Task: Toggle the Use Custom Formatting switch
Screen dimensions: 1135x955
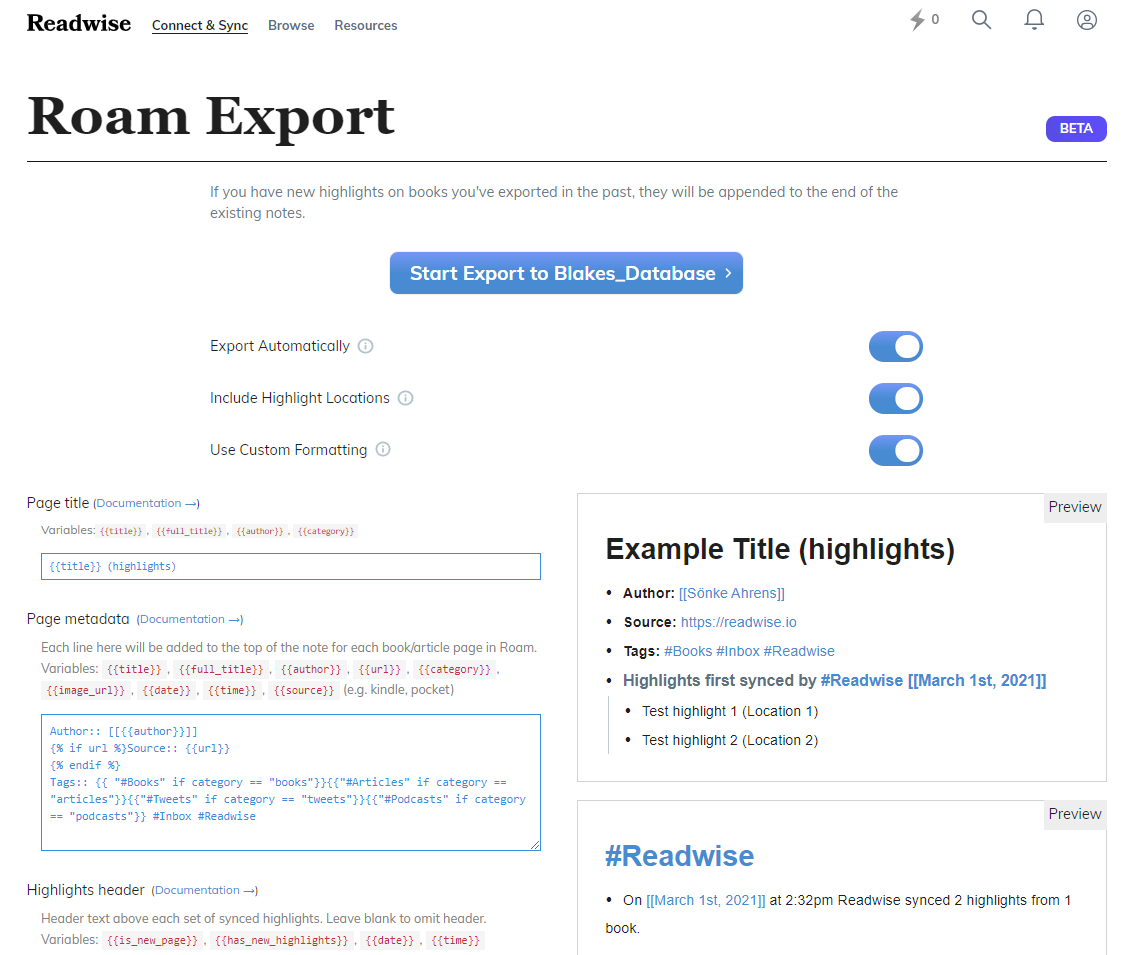Action: (x=895, y=450)
